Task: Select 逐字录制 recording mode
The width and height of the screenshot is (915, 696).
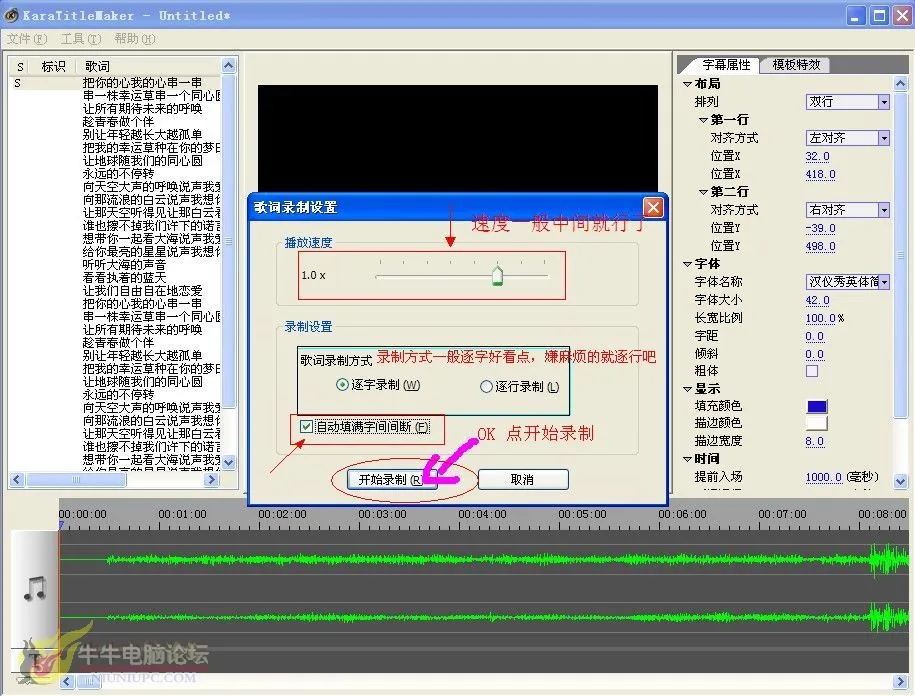Action: coord(343,385)
